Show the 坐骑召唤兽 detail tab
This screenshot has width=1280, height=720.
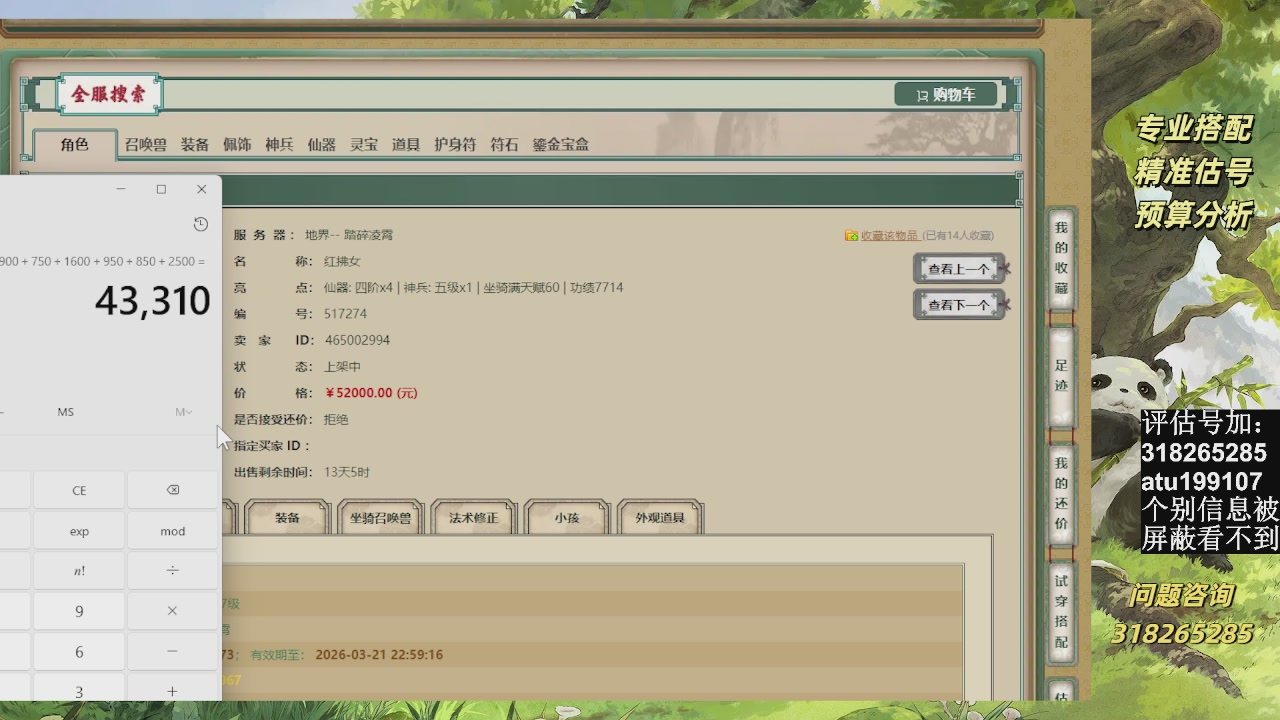pyautogui.click(x=380, y=518)
